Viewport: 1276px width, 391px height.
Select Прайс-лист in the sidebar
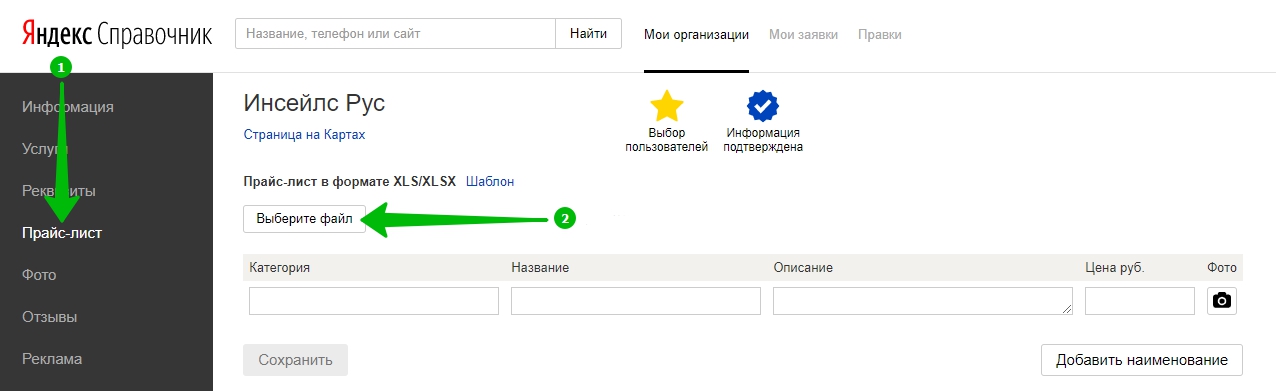[x=62, y=233]
